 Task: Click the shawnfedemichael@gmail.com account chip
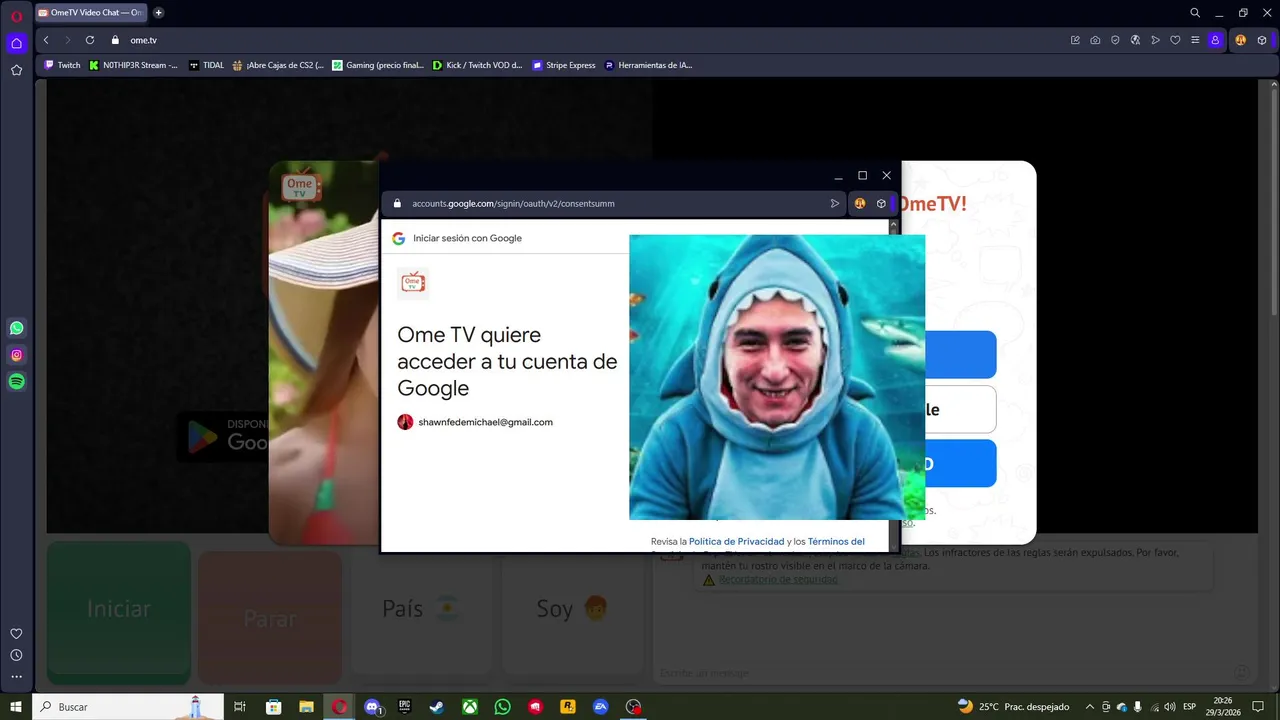tap(475, 422)
